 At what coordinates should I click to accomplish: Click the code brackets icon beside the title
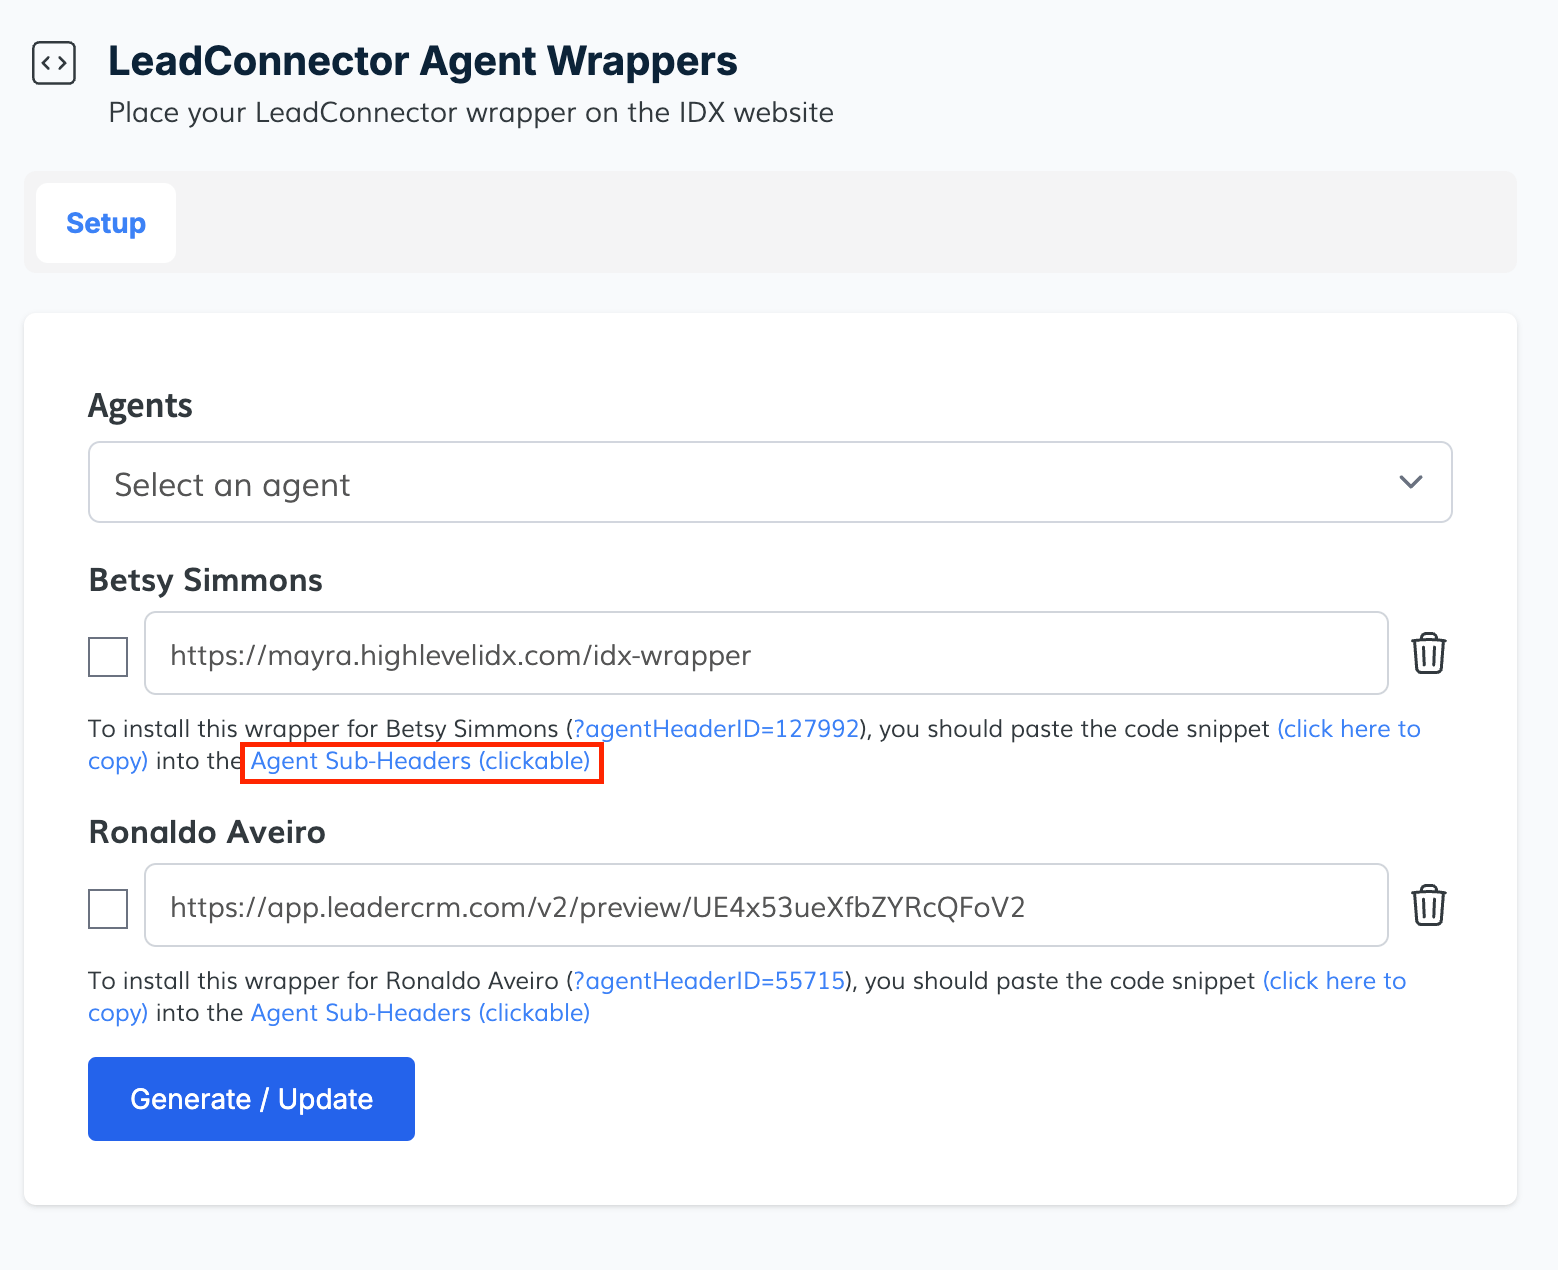[x=54, y=63]
